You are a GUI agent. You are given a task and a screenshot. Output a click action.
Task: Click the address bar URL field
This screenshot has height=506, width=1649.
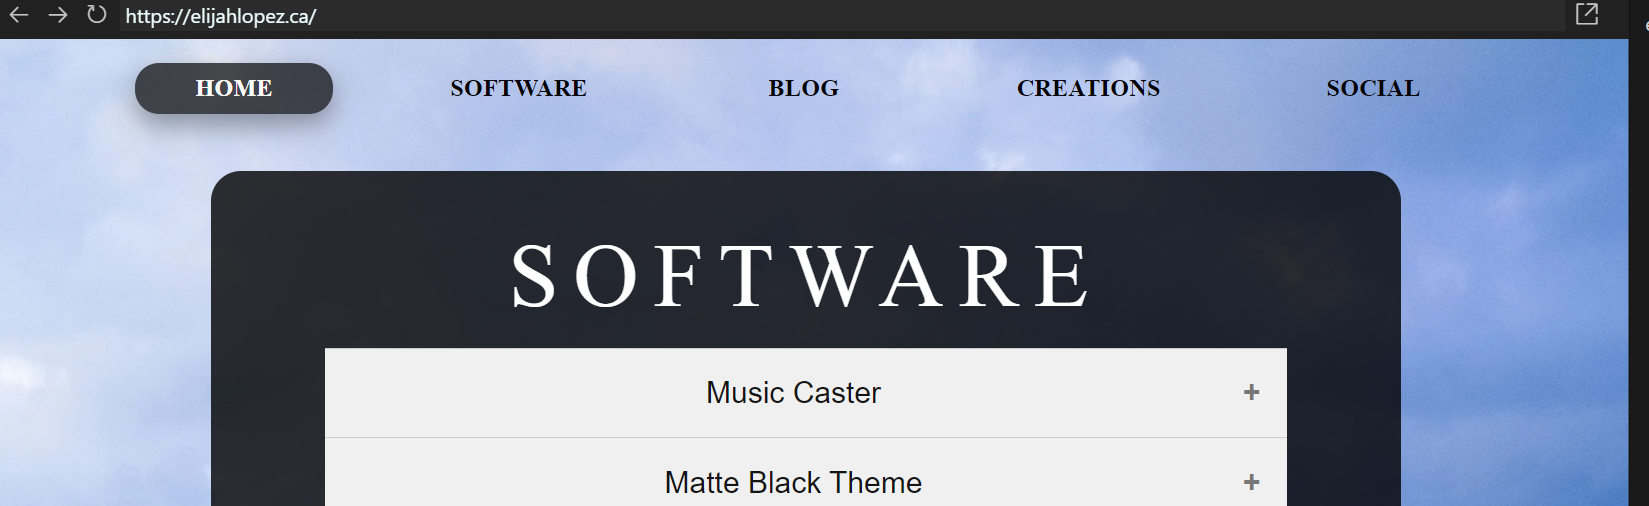842,16
